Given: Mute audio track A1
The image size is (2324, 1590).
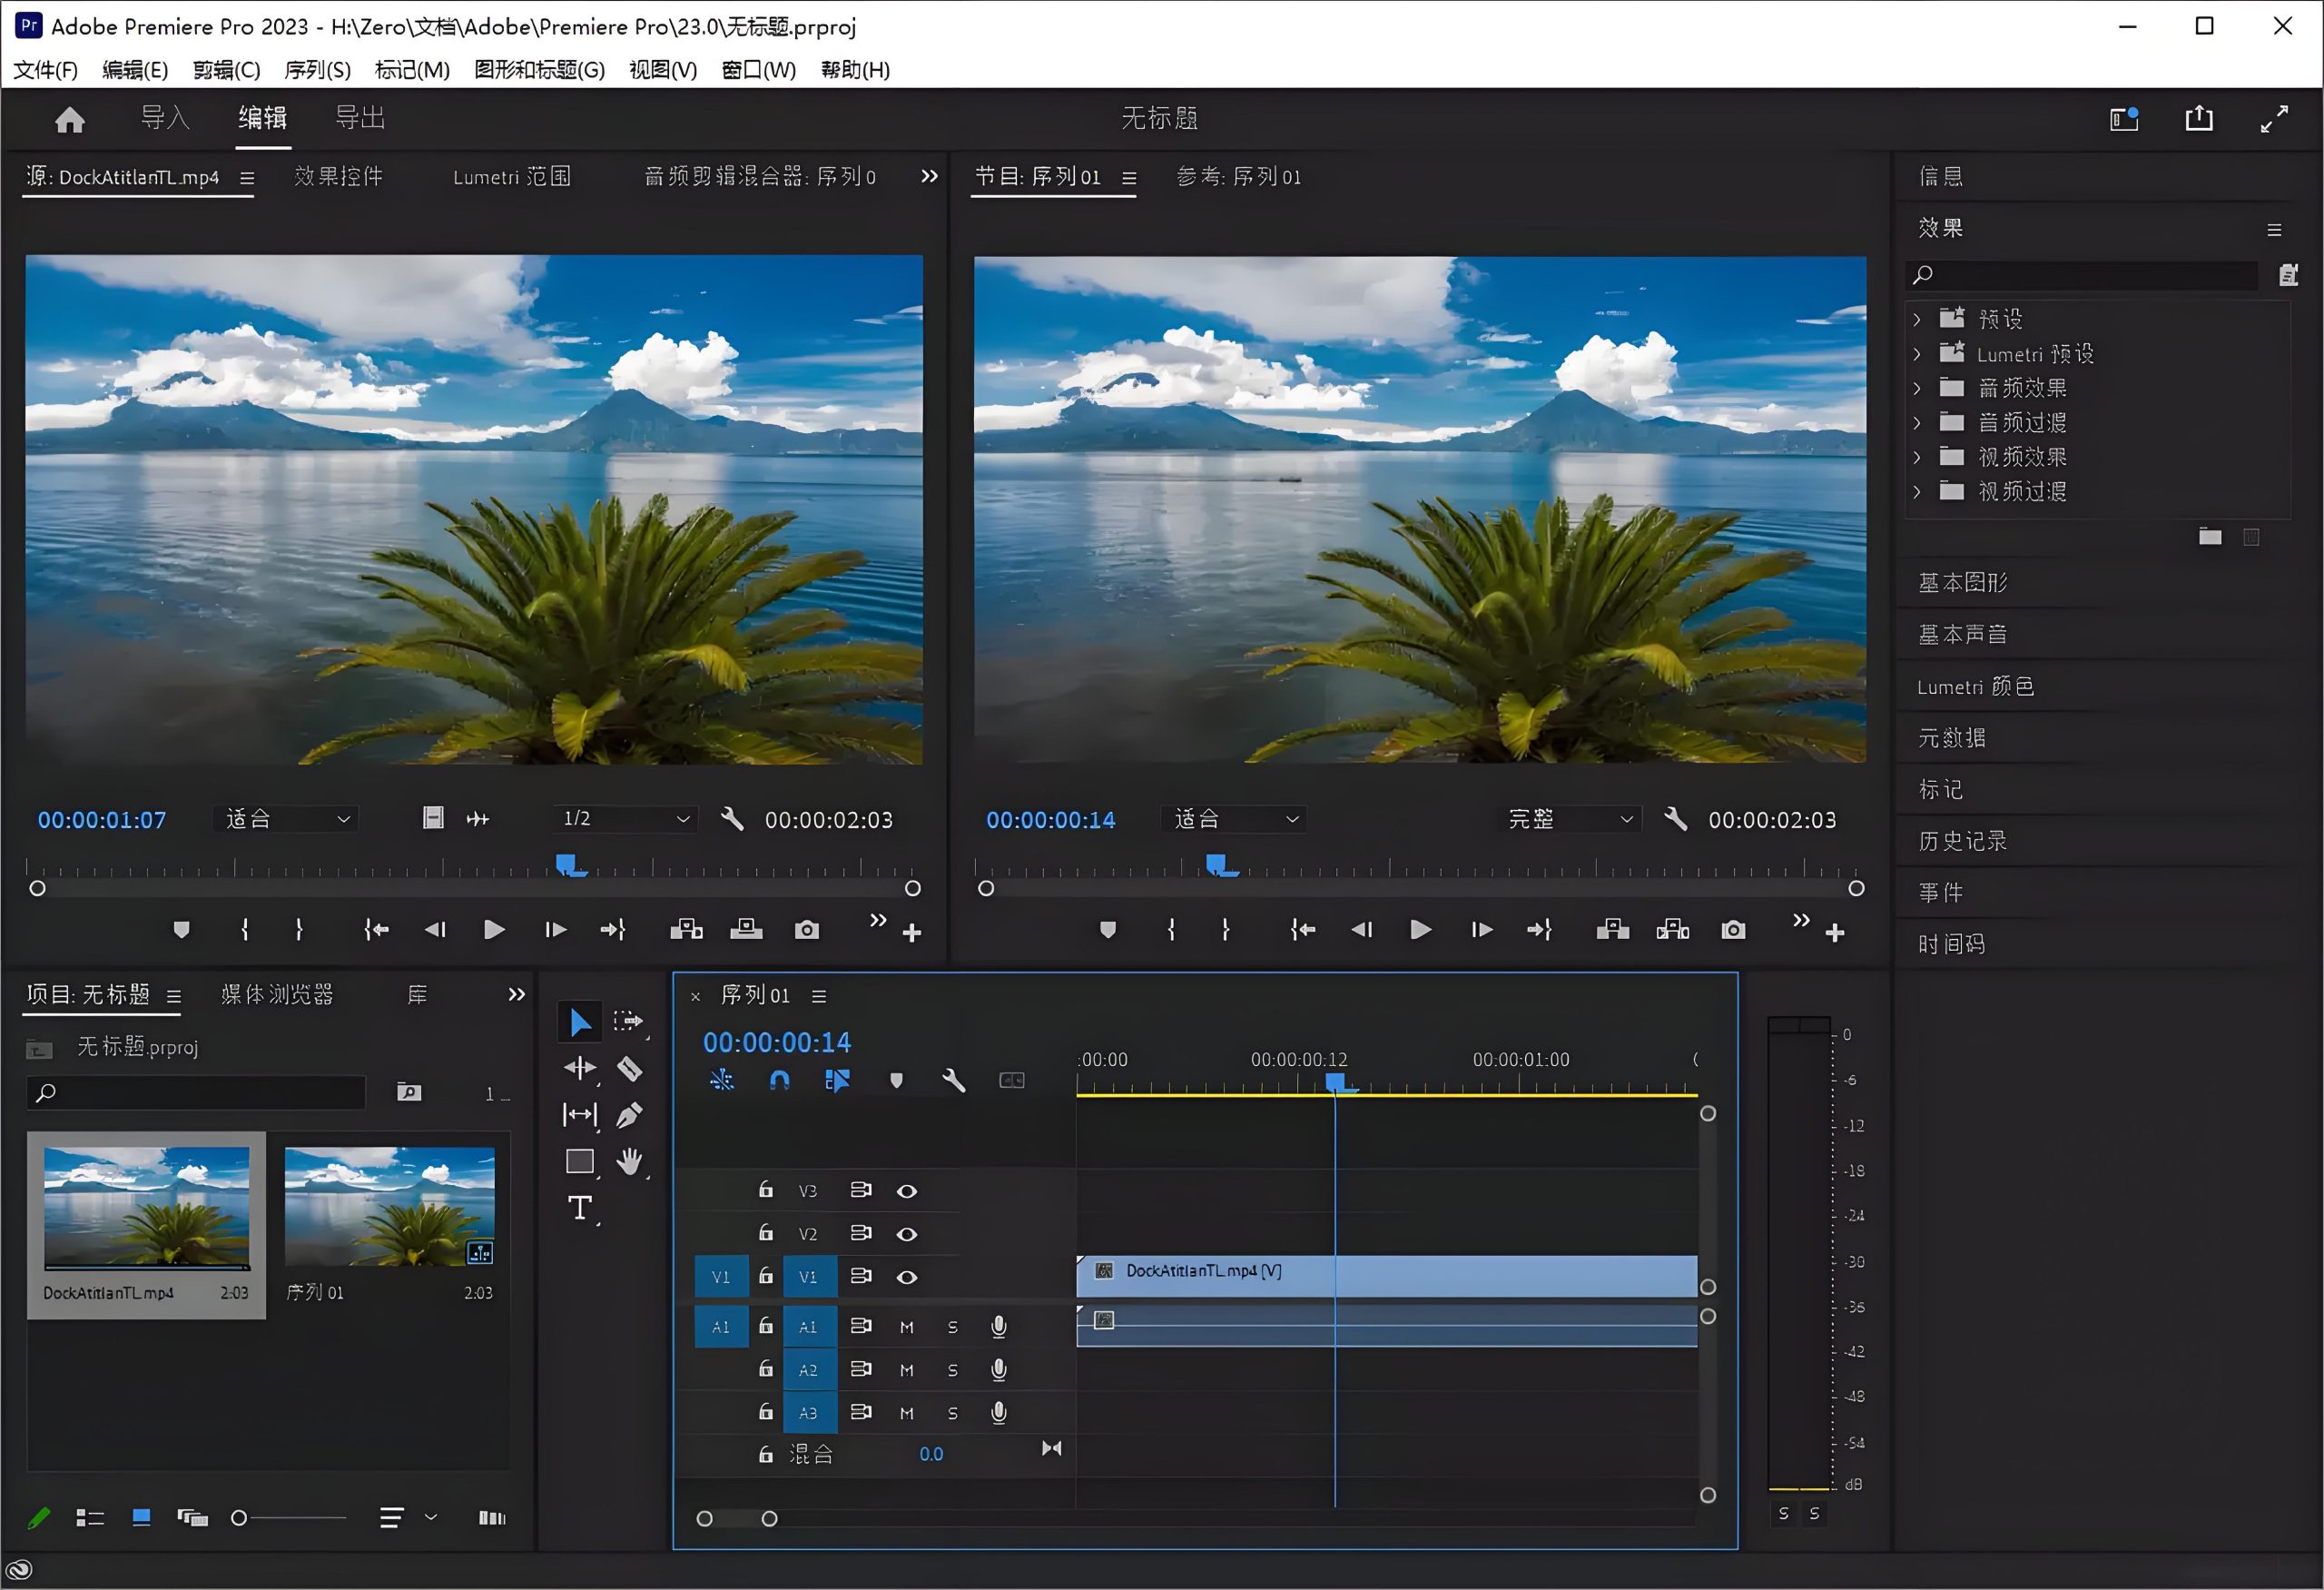Looking at the screenshot, I should coord(906,1326).
